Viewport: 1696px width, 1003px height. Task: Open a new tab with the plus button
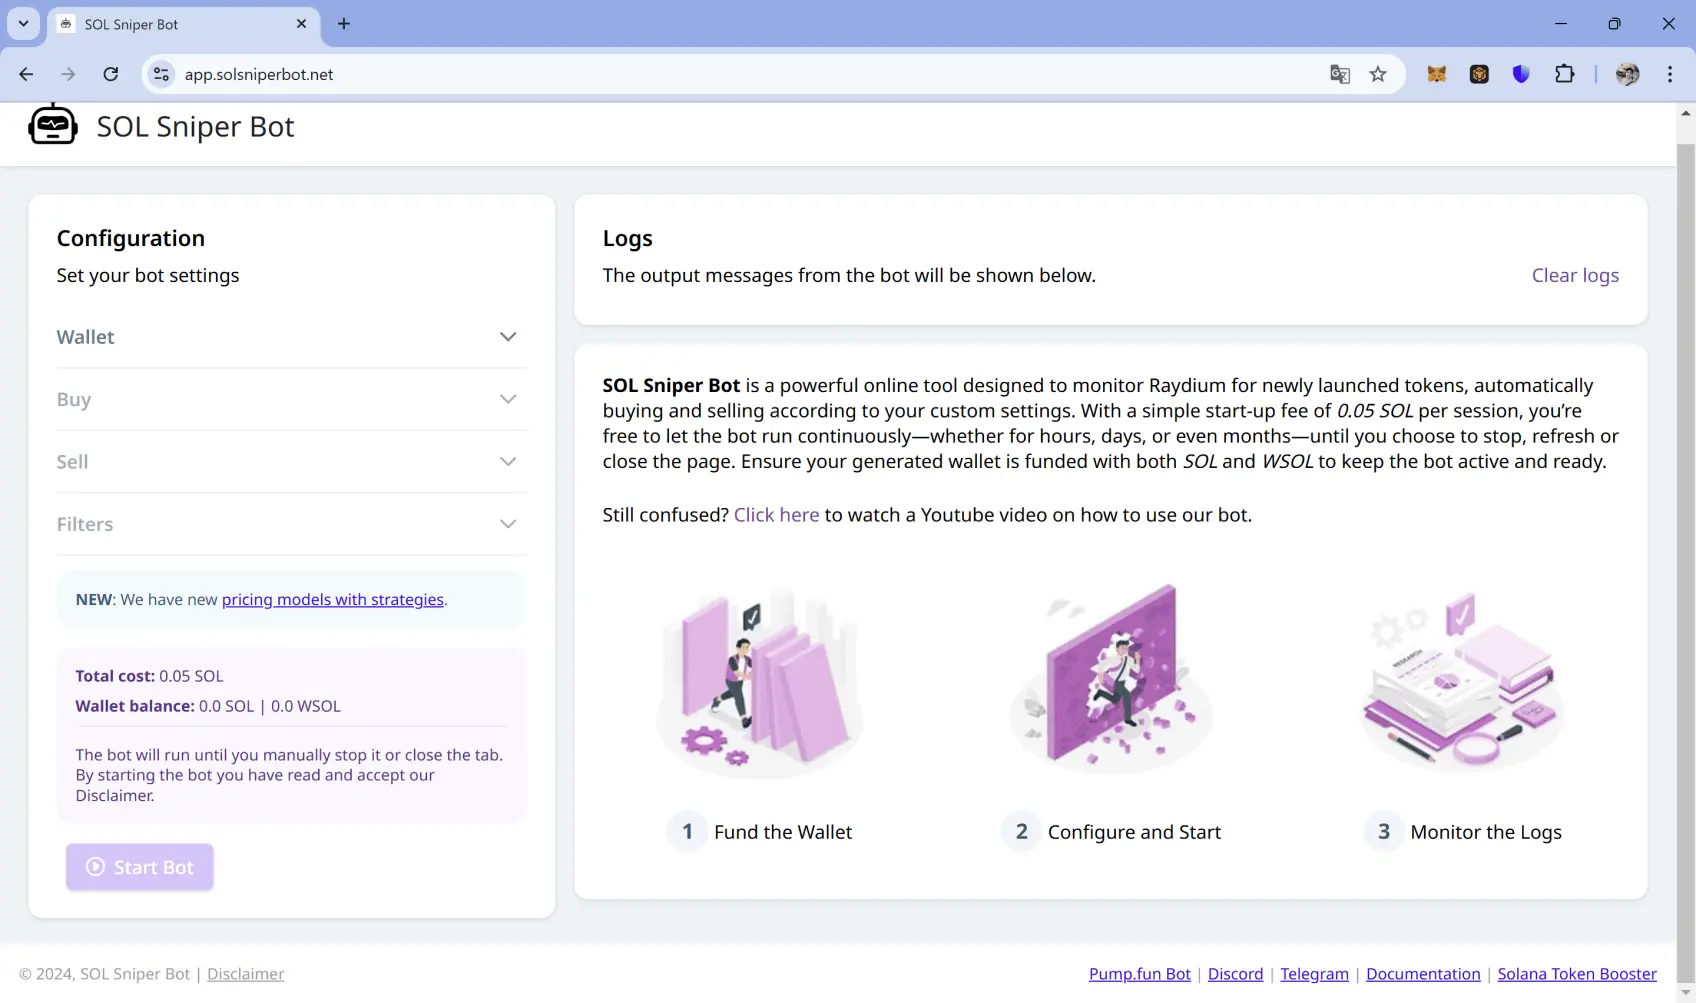point(344,24)
